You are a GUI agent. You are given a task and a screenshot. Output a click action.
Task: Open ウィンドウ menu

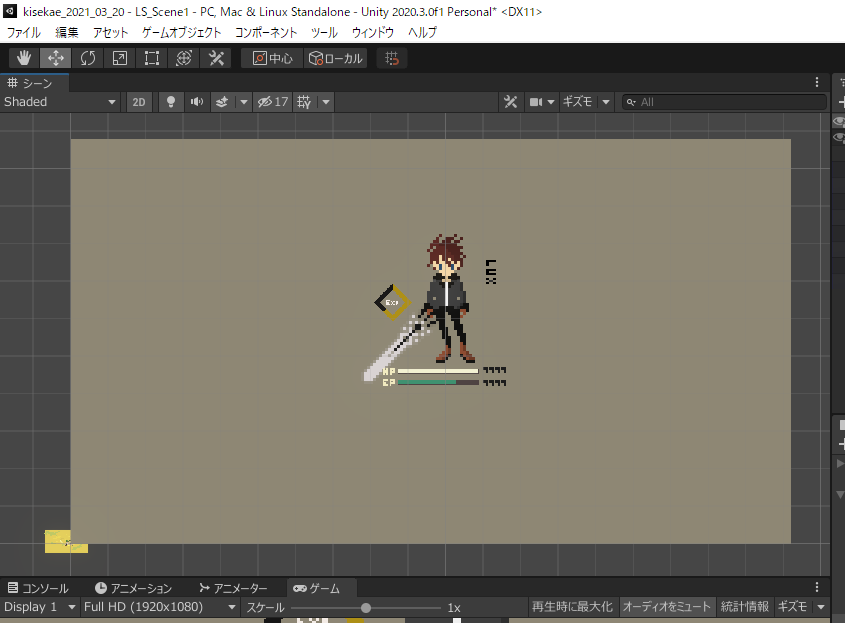click(373, 32)
